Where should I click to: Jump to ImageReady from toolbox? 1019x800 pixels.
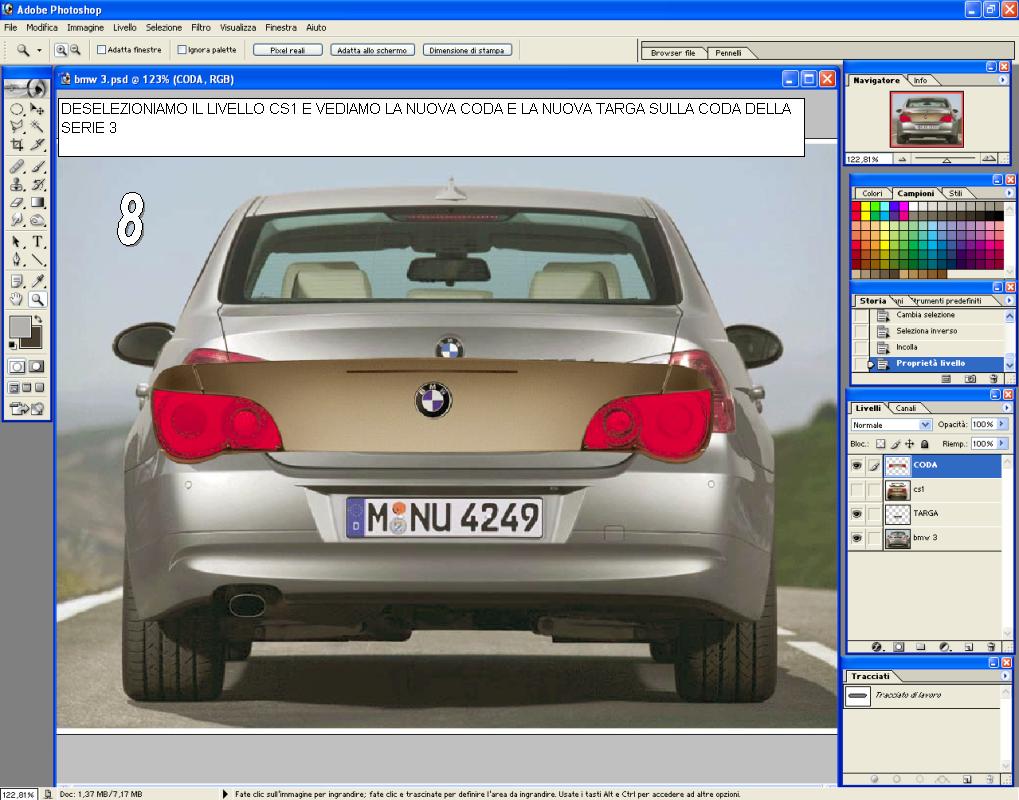tap(27, 409)
